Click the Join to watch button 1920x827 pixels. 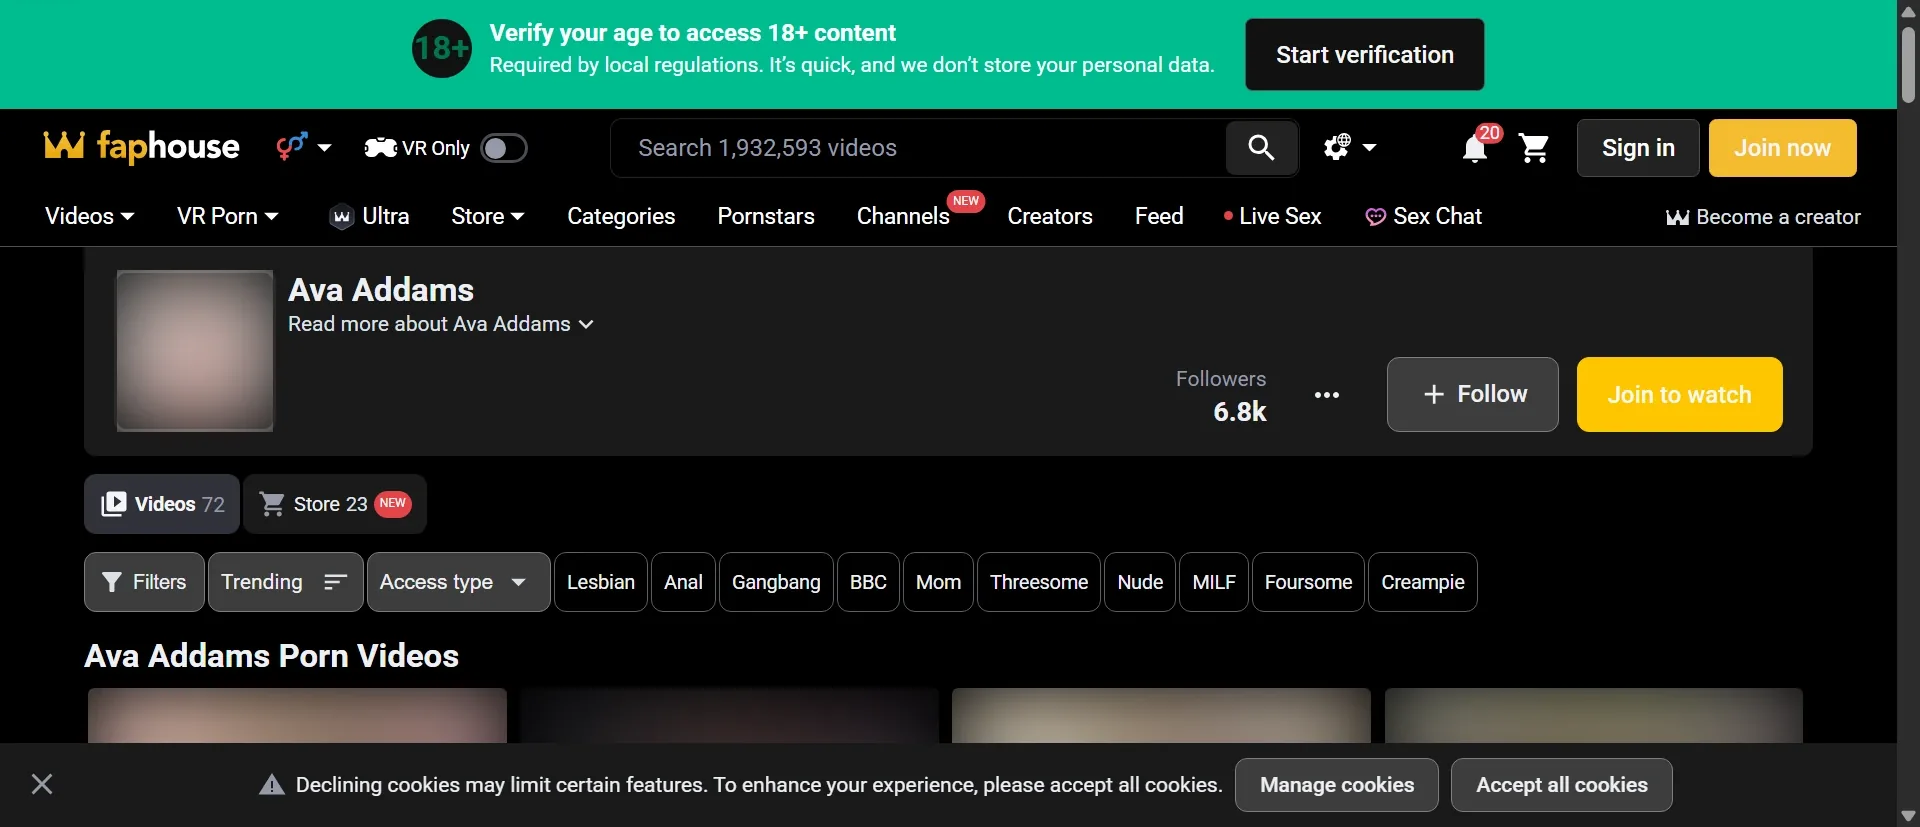(1680, 395)
